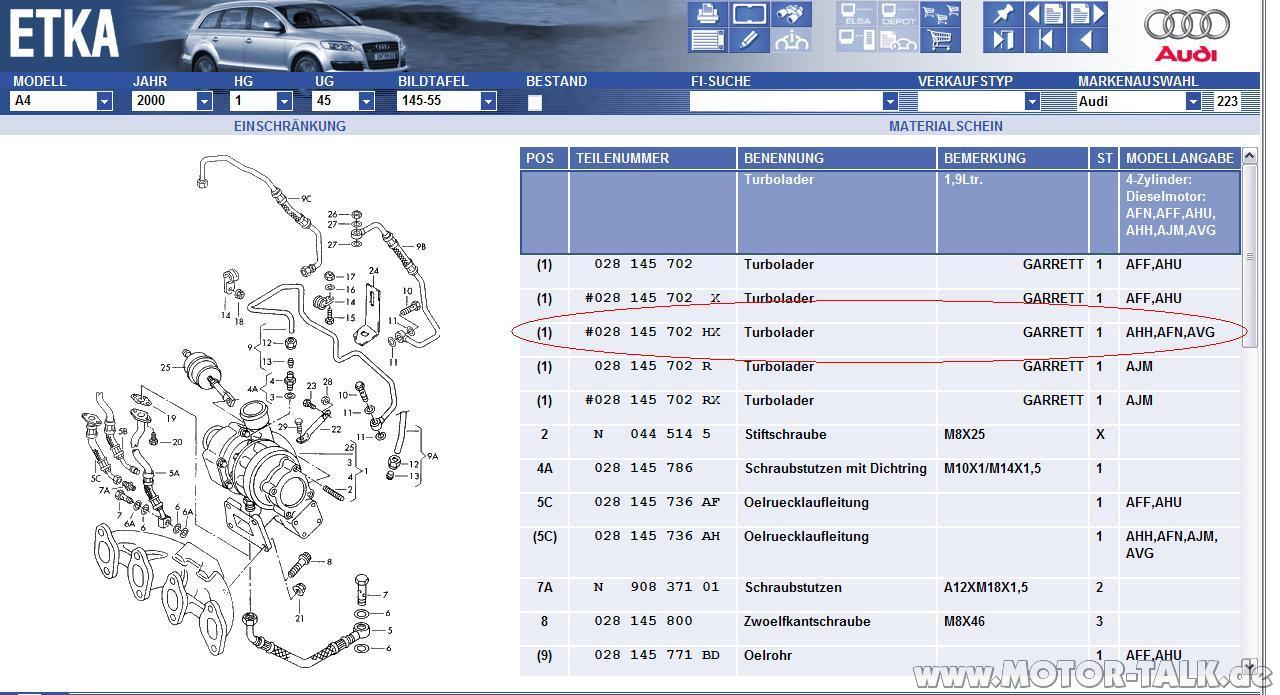Click the pushpin icon

pos(1003,14)
